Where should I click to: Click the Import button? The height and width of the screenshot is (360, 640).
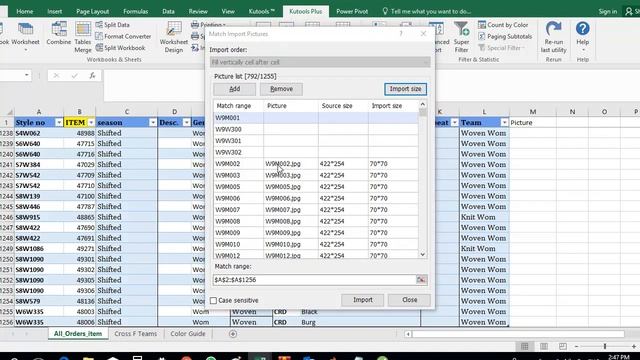(362, 300)
